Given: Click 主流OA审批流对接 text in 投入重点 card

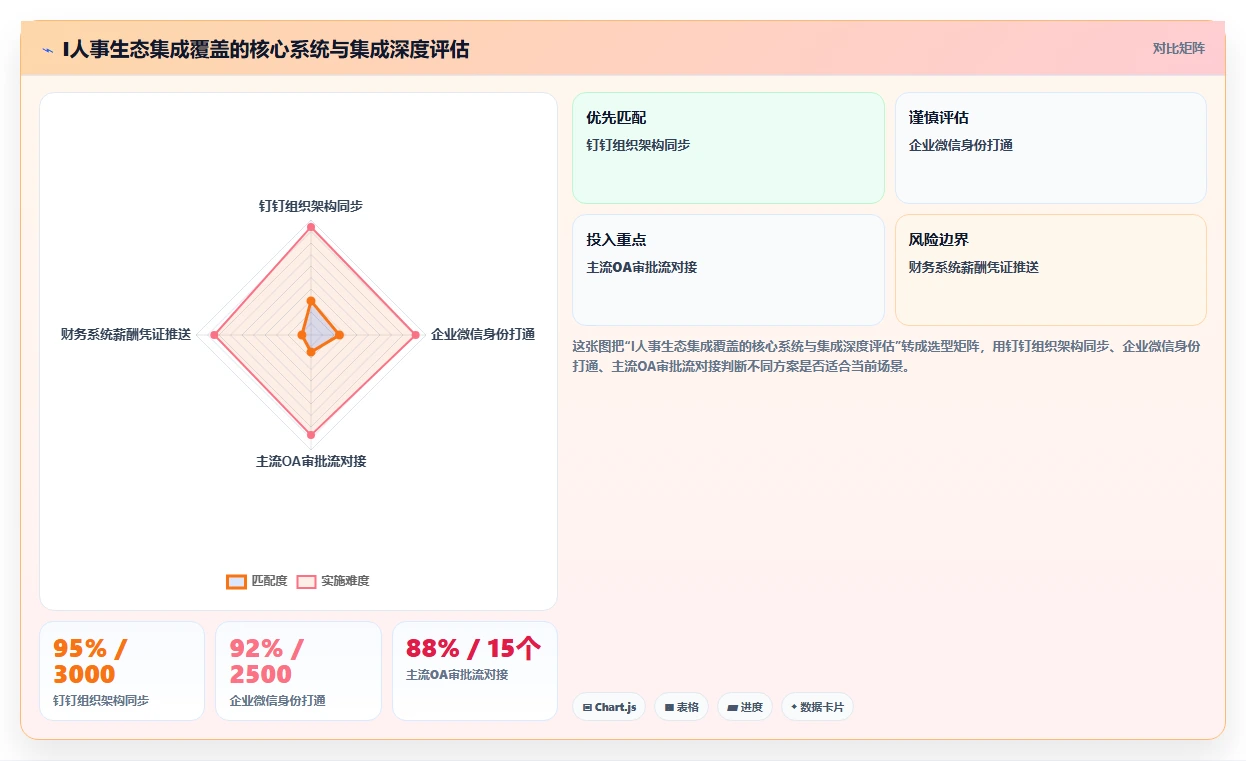Looking at the screenshot, I should point(642,267).
